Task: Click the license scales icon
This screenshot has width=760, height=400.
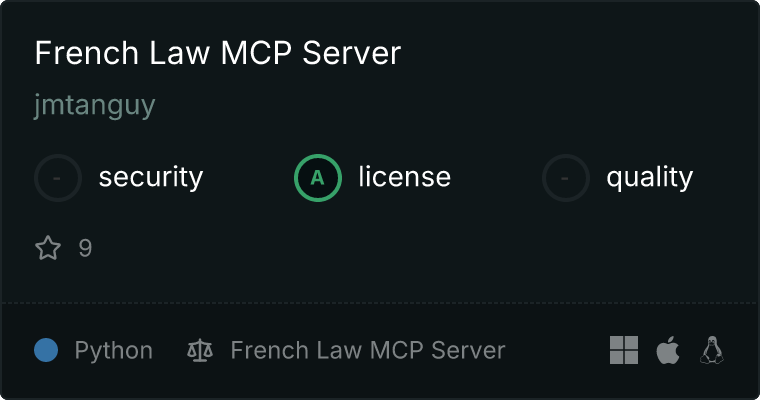Action: [200, 350]
